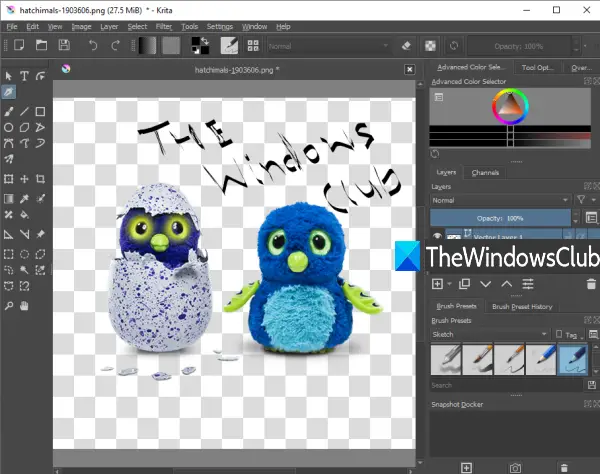Open the Sketch tag dropdown
Screen dimensions: 600x474
pos(490,334)
